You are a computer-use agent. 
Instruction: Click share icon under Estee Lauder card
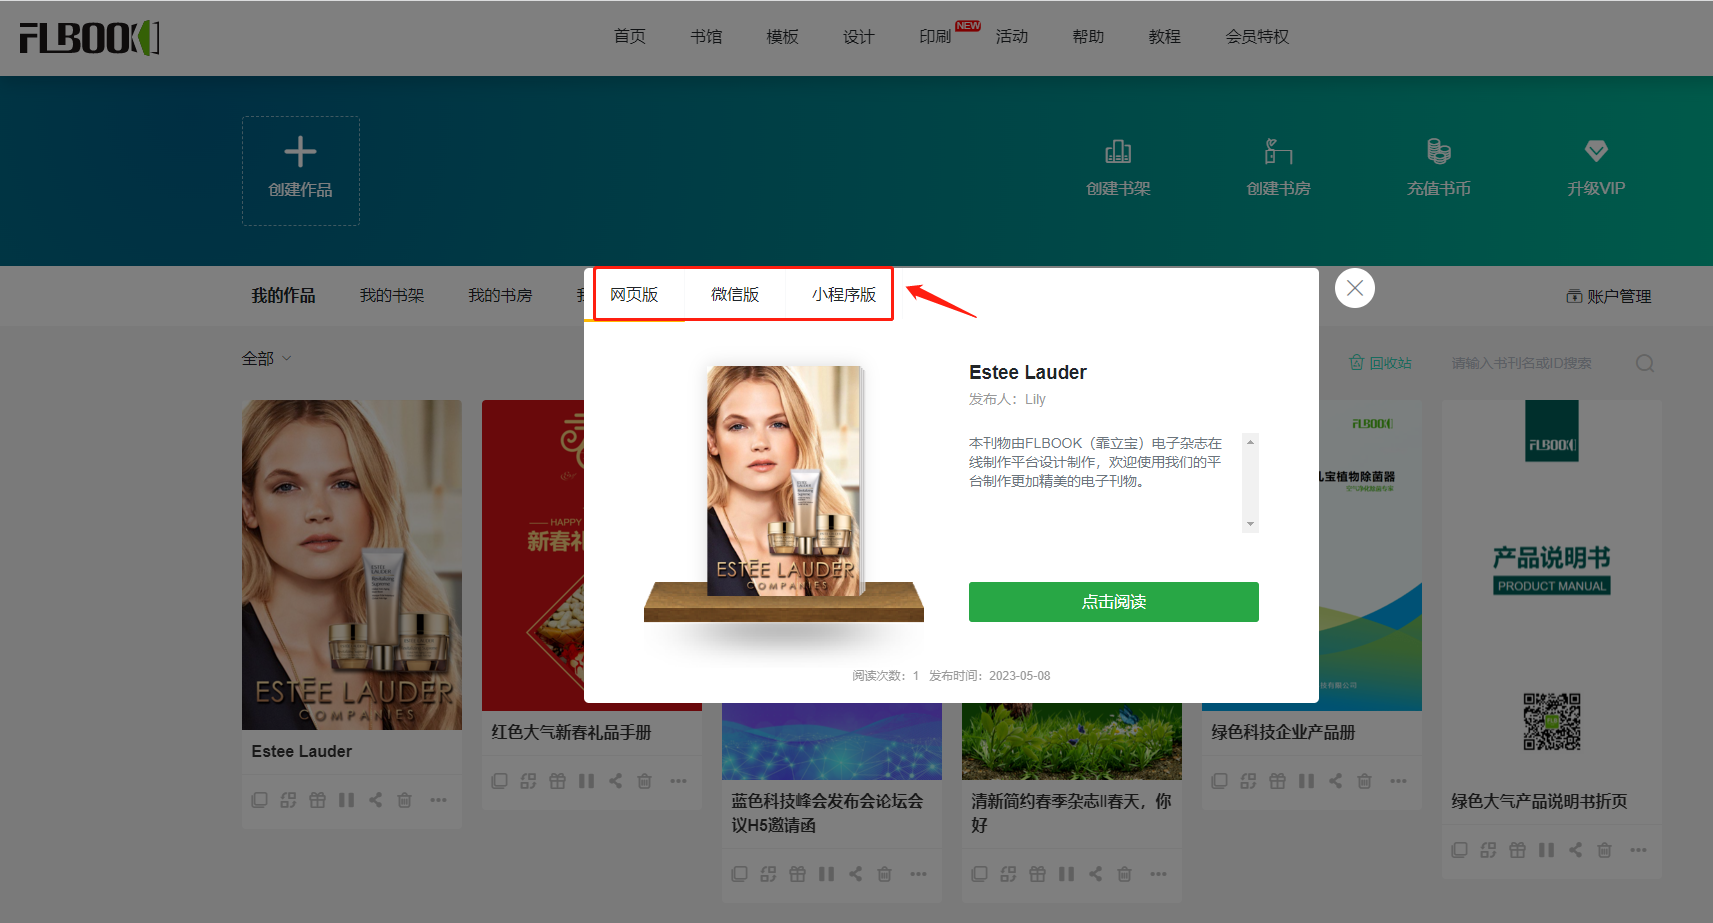tap(375, 800)
